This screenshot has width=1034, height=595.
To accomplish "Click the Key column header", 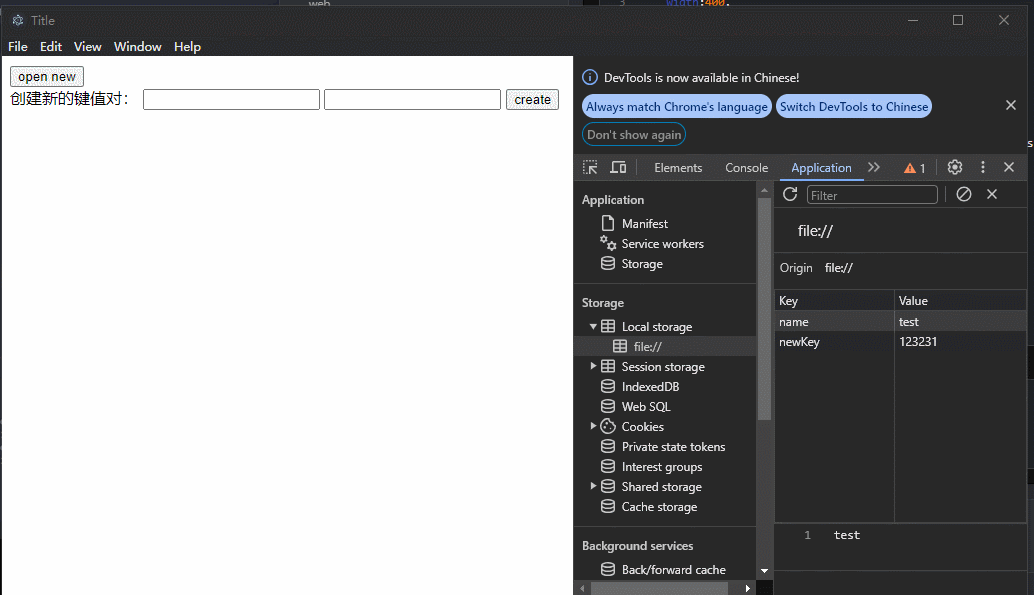I will click(834, 301).
